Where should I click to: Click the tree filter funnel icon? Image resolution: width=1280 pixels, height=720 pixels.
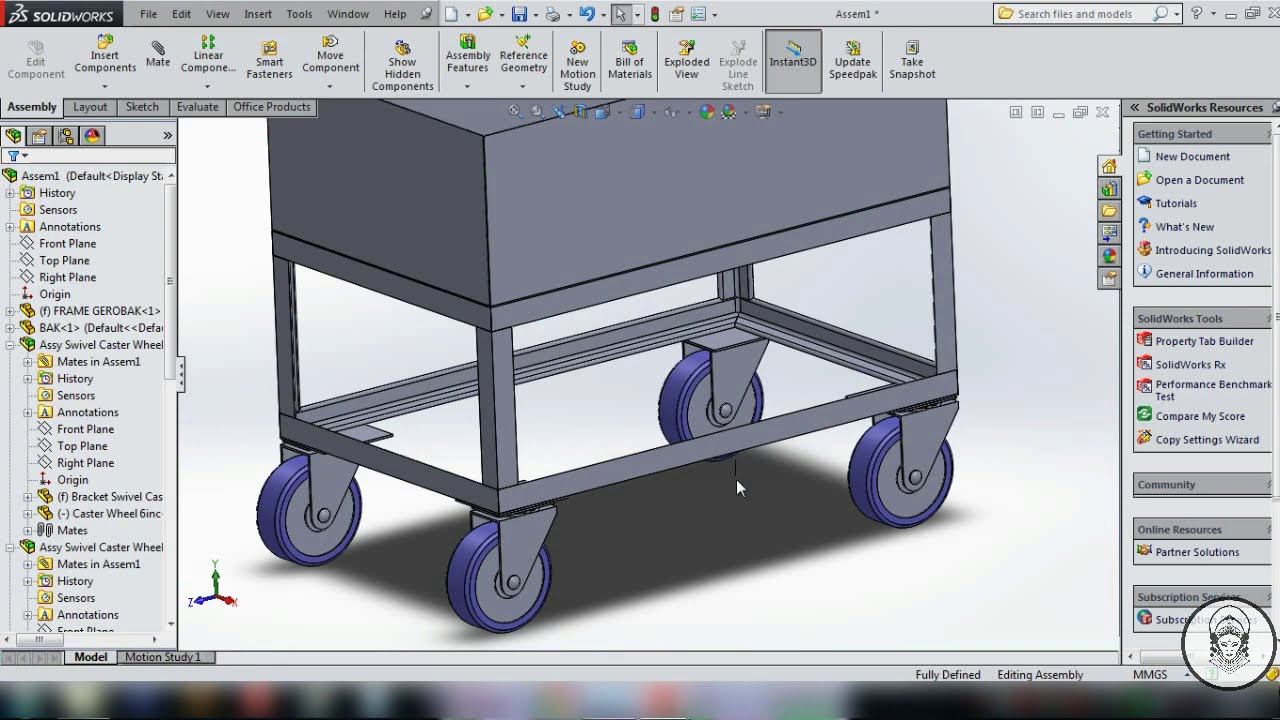tap(13, 156)
